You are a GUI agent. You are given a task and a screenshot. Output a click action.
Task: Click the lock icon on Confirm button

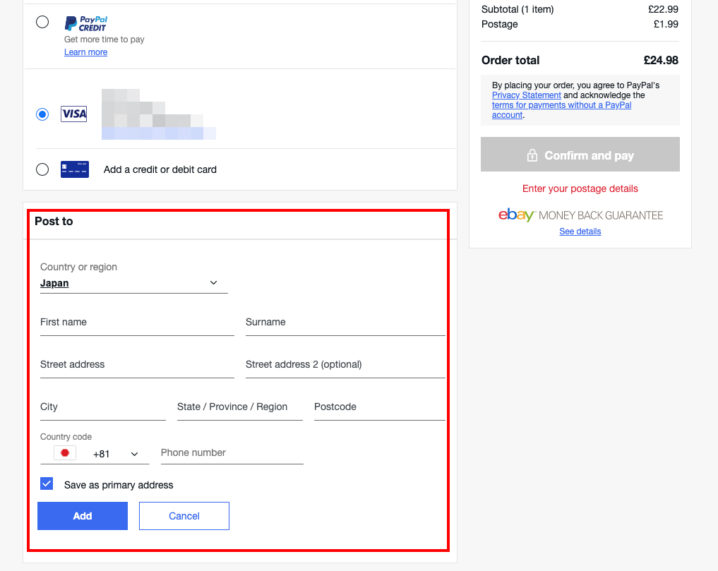pos(532,156)
